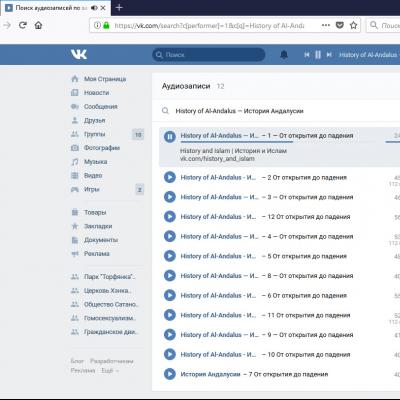Click the VK header Поиск search box
Viewport: 400px width, 400px height.
[209, 55]
